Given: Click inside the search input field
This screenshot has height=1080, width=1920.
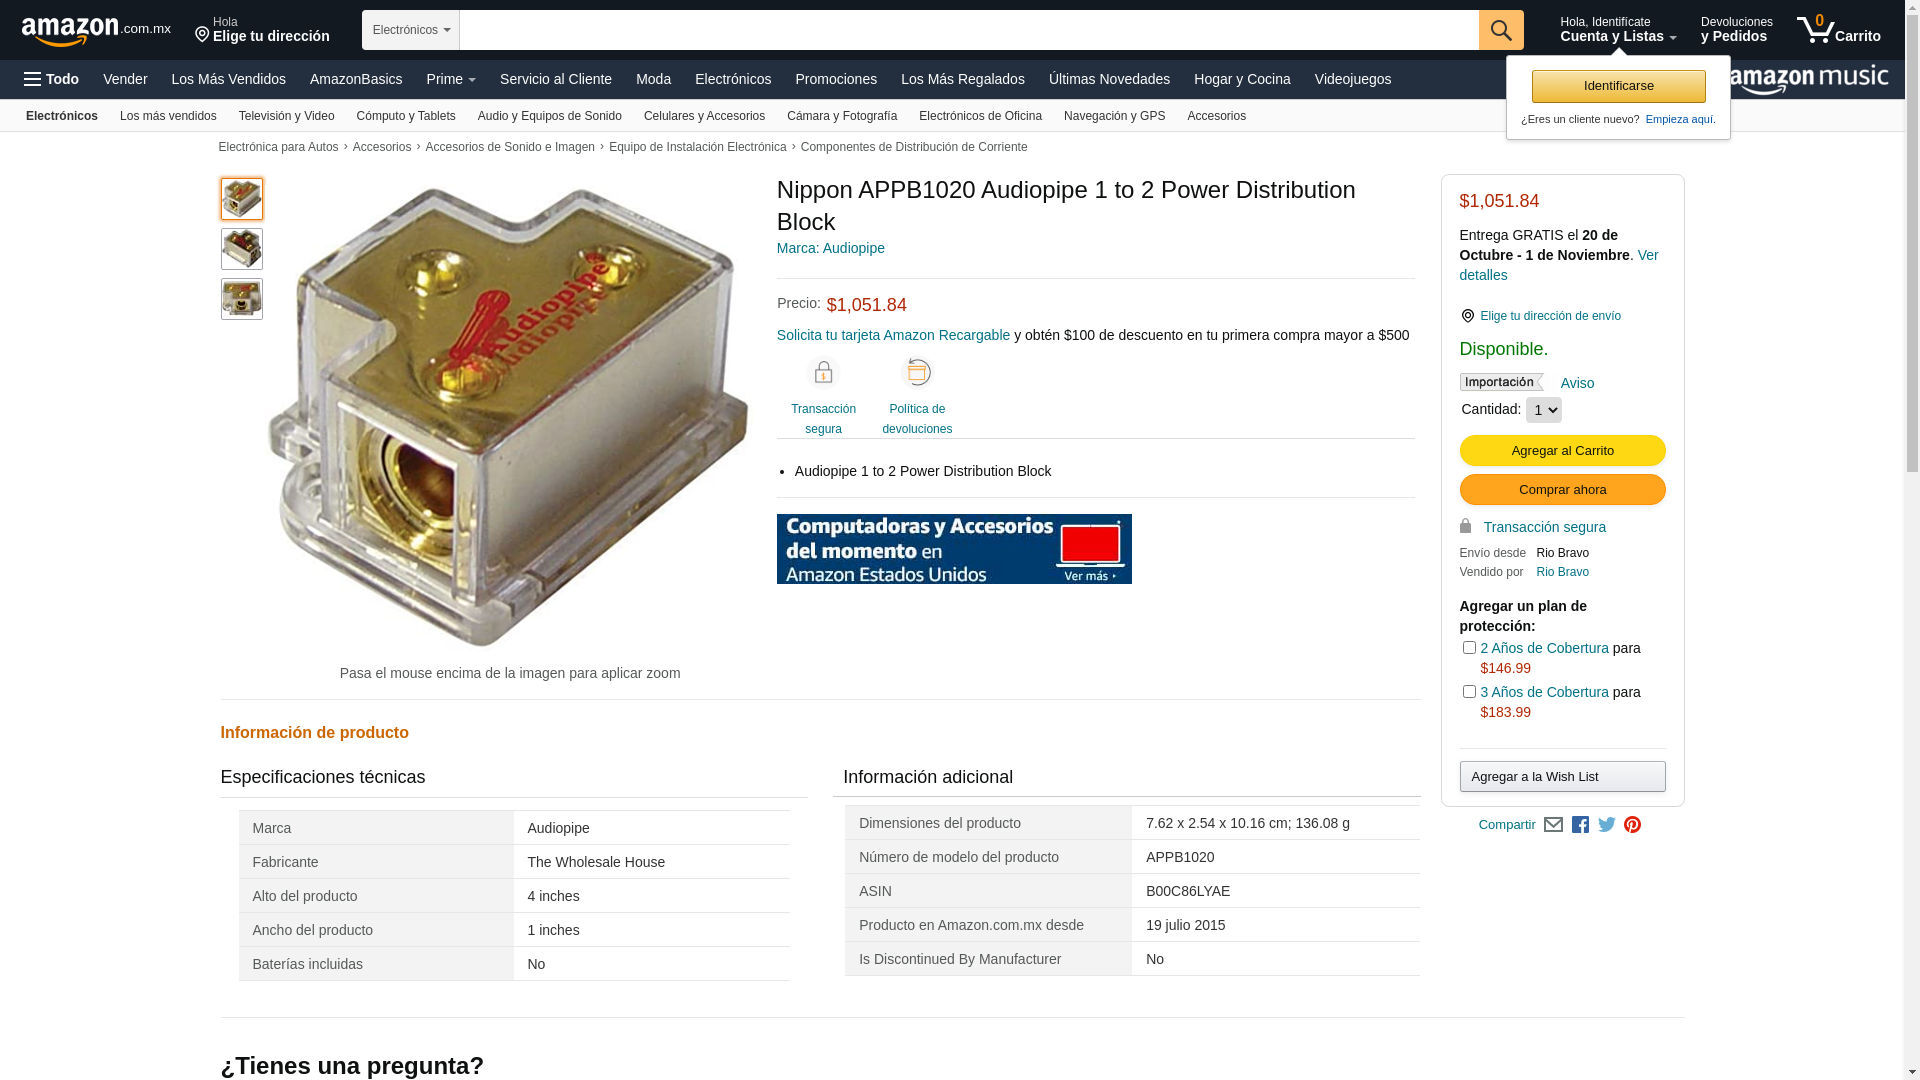Looking at the screenshot, I should point(969,30).
